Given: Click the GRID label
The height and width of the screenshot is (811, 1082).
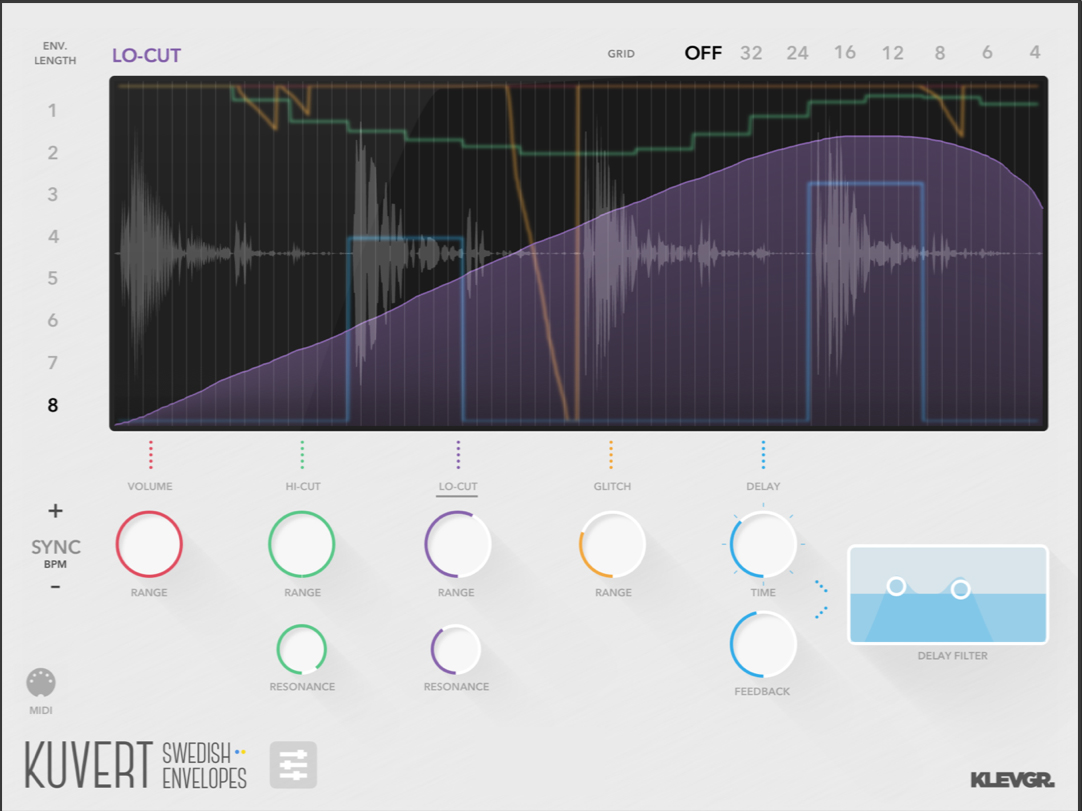Looking at the screenshot, I should point(621,54).
